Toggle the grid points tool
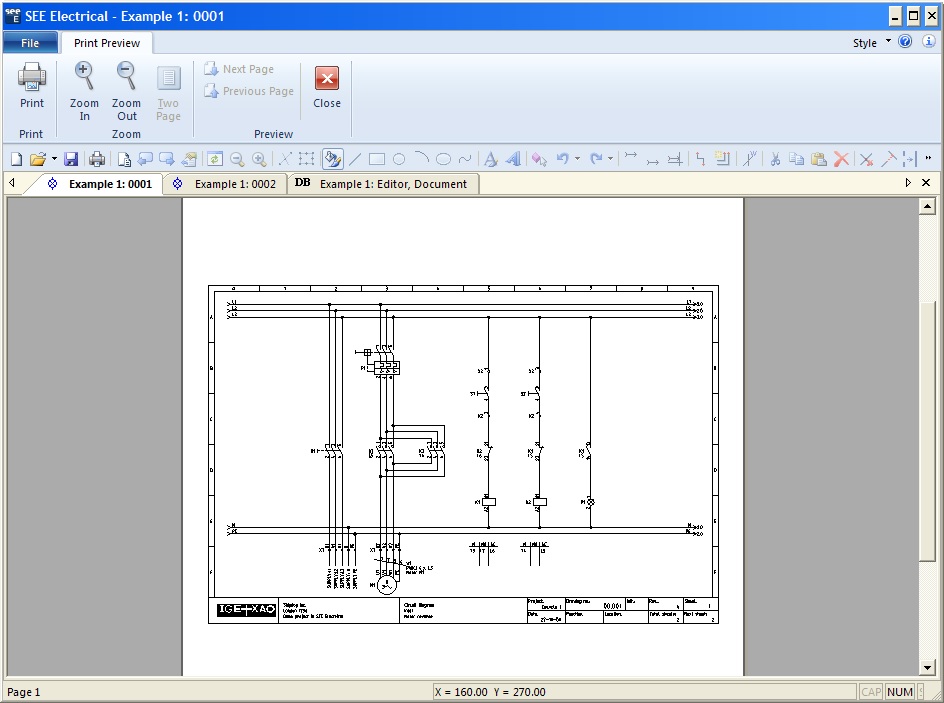Image resolution: width=944 pixels, height=703 pixels. pyautogui.click(x=307, y=160)
